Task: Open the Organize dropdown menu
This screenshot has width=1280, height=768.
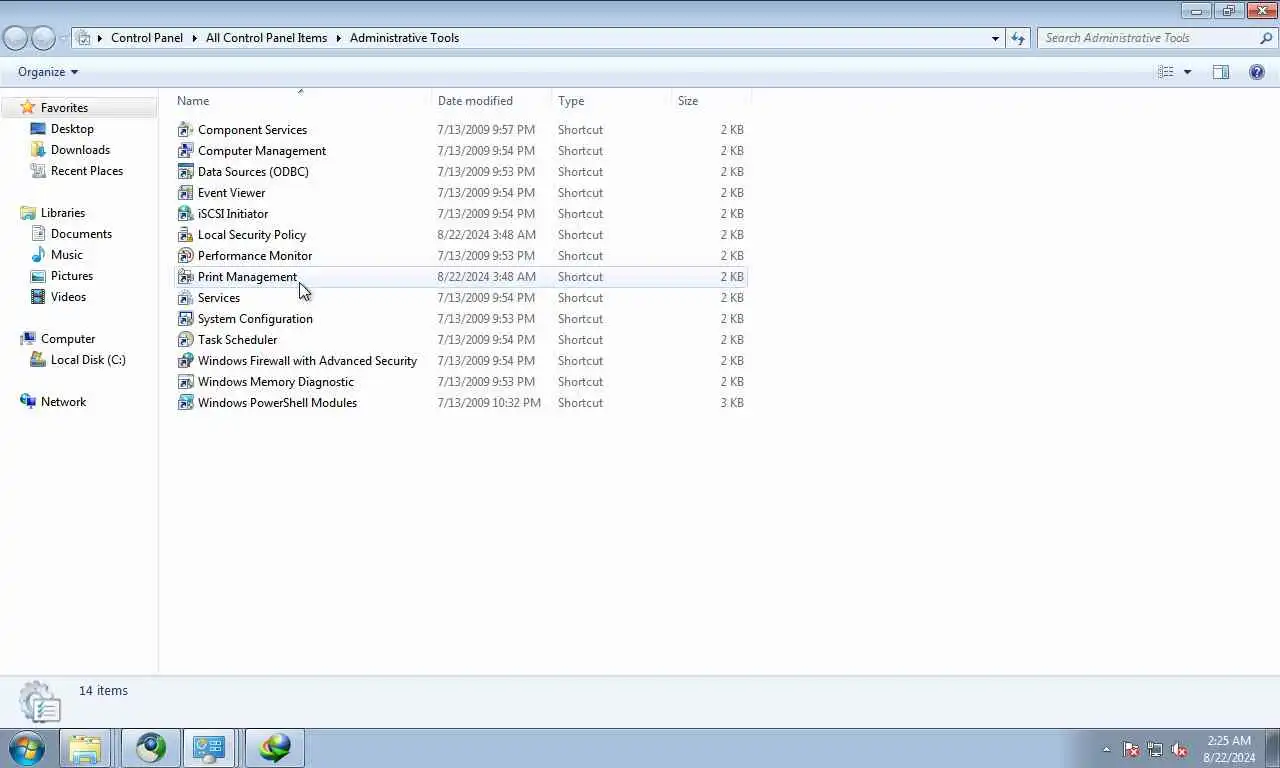Action: [48, 72]
